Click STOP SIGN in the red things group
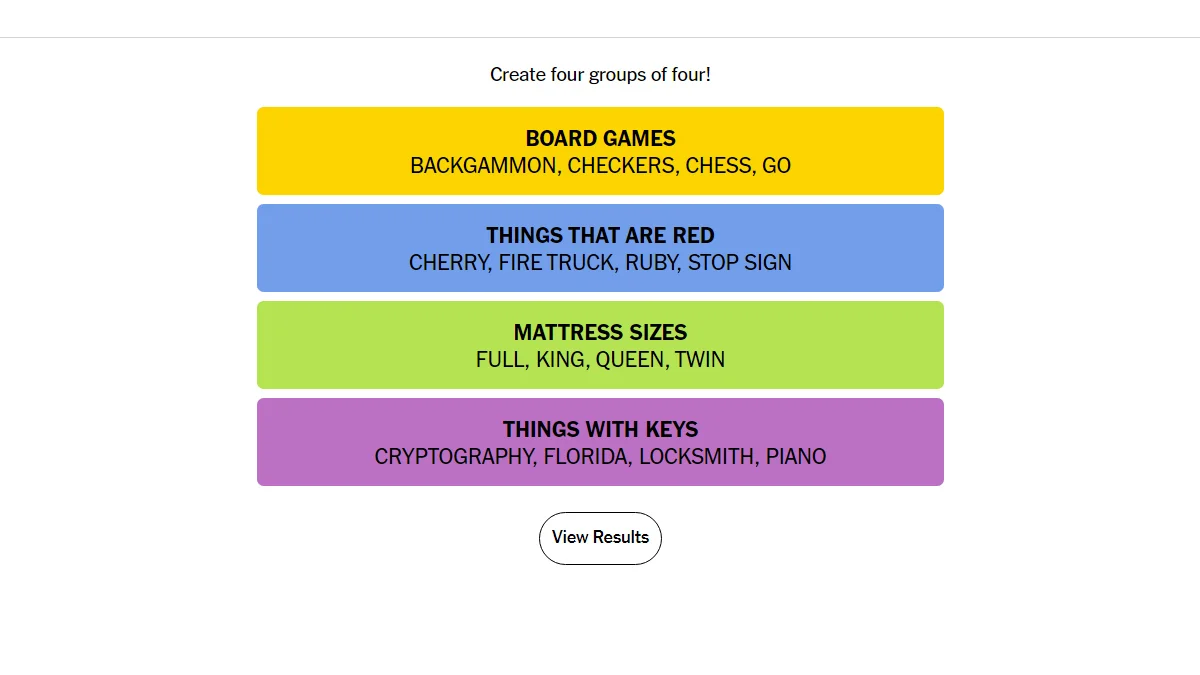The image size is (1200, 675). (739, 263)
